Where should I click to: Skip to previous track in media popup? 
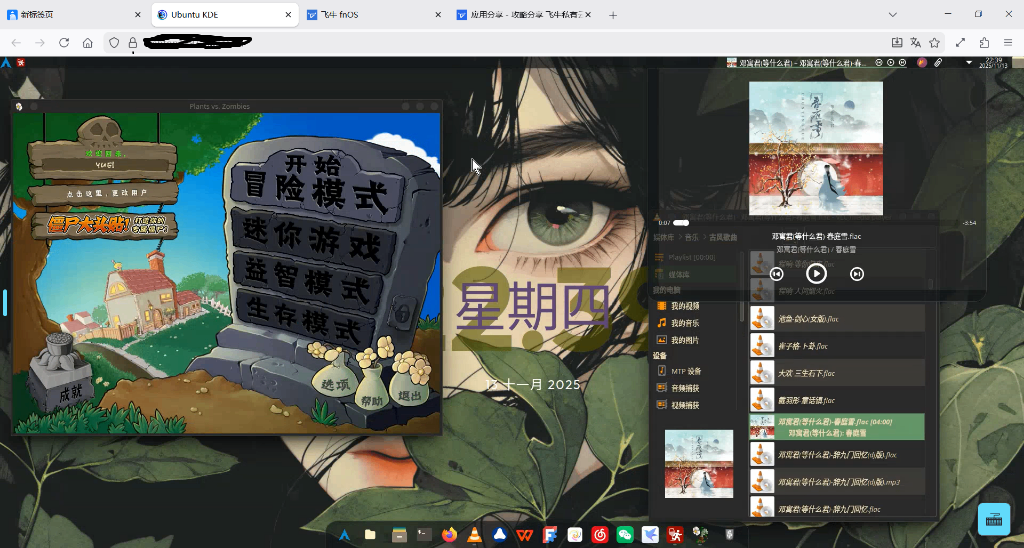[776, 274]
